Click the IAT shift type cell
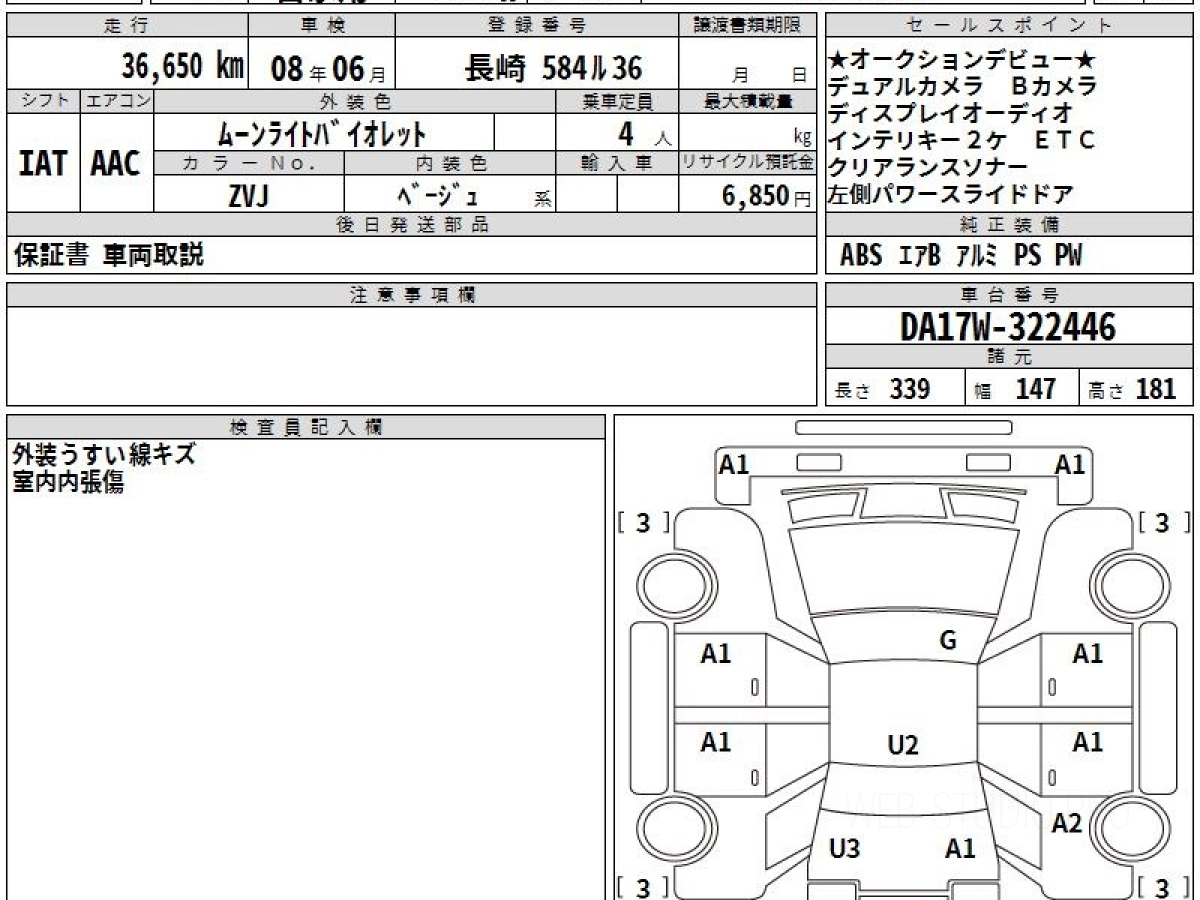The width and height of the screenshot is (1200, 900). (43, 164)
